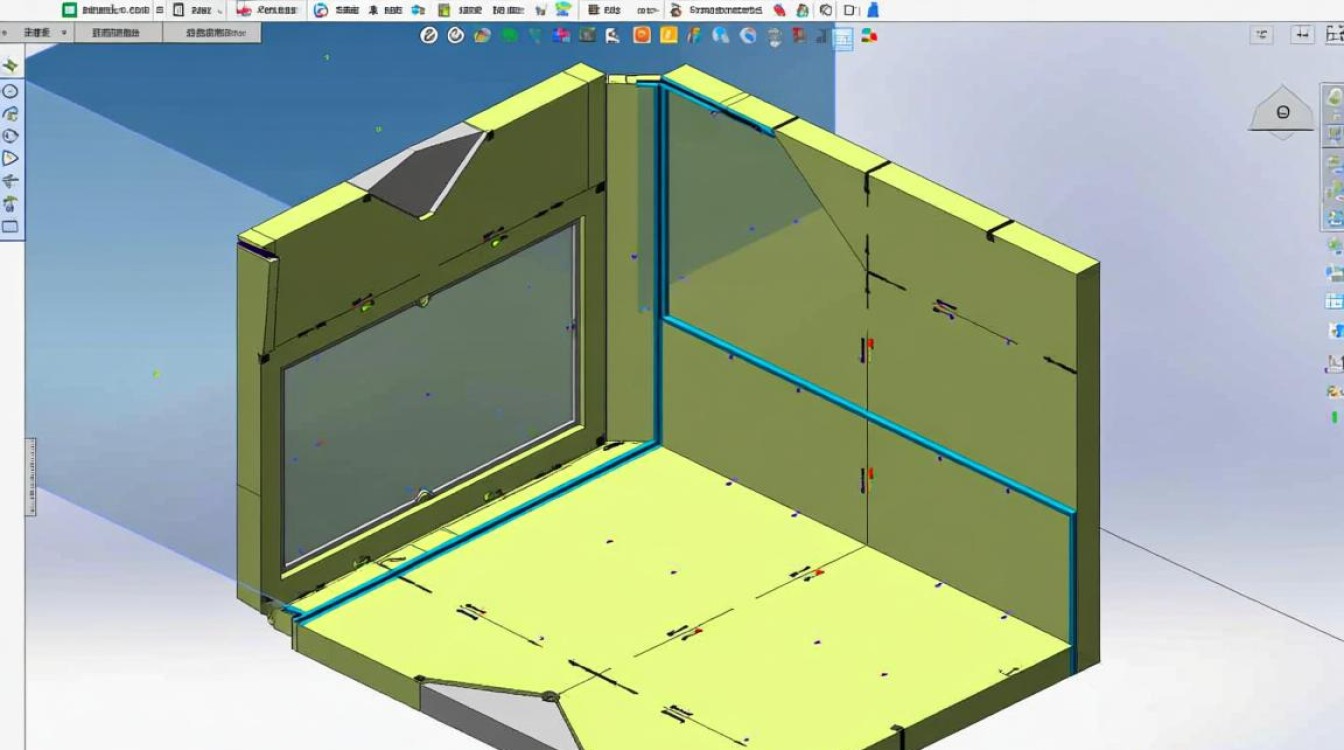Select the triangle-shaped tool in left toolbar
The height and width of the screenshot is (750, 1344).
point(10,158)
